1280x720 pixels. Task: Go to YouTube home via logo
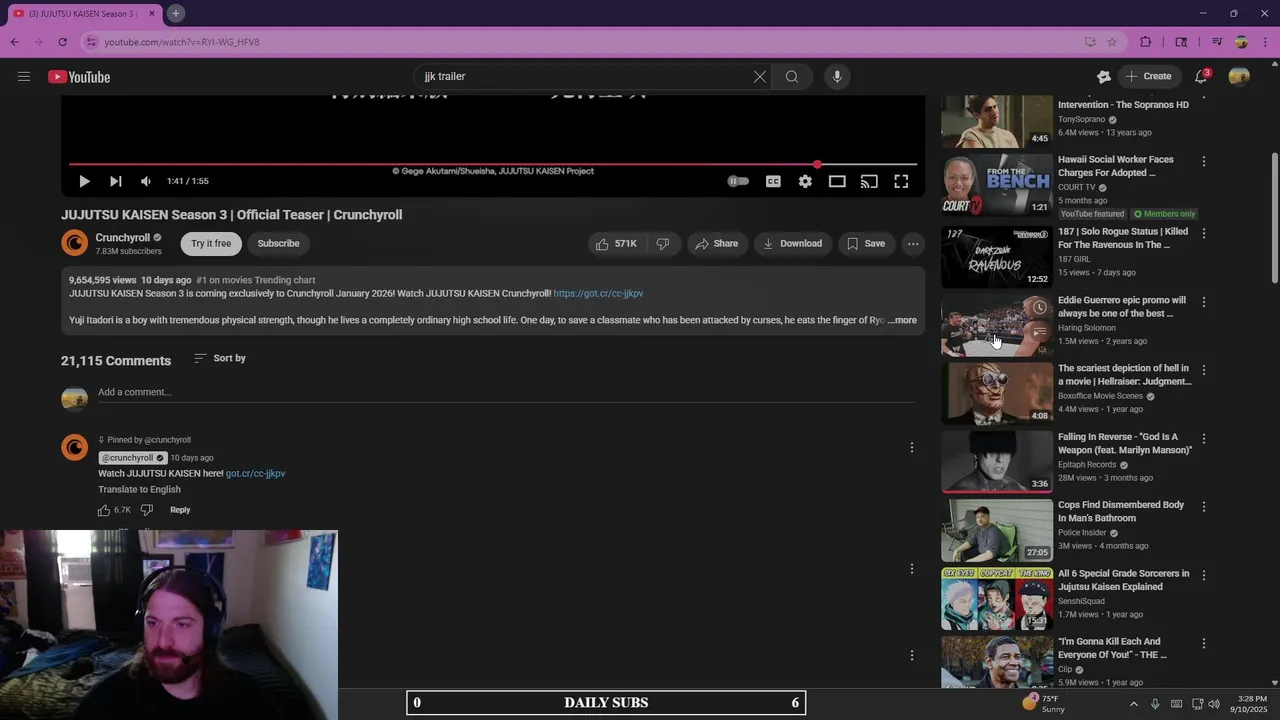click(79, 77)
